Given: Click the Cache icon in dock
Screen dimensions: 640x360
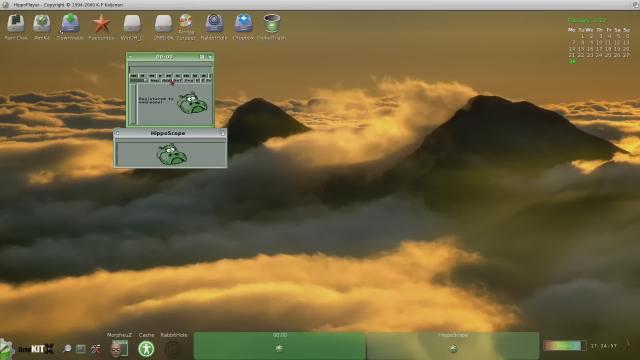Looking at the screenshot, I should point(146,349).
